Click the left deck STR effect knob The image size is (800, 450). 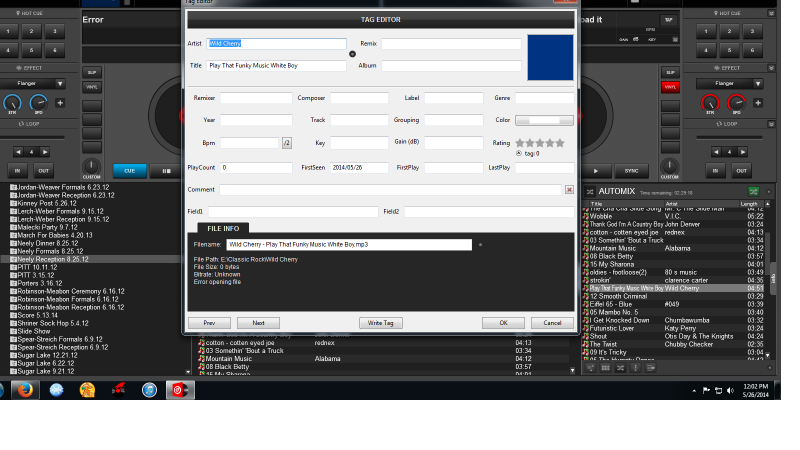[x=12, y=103]
